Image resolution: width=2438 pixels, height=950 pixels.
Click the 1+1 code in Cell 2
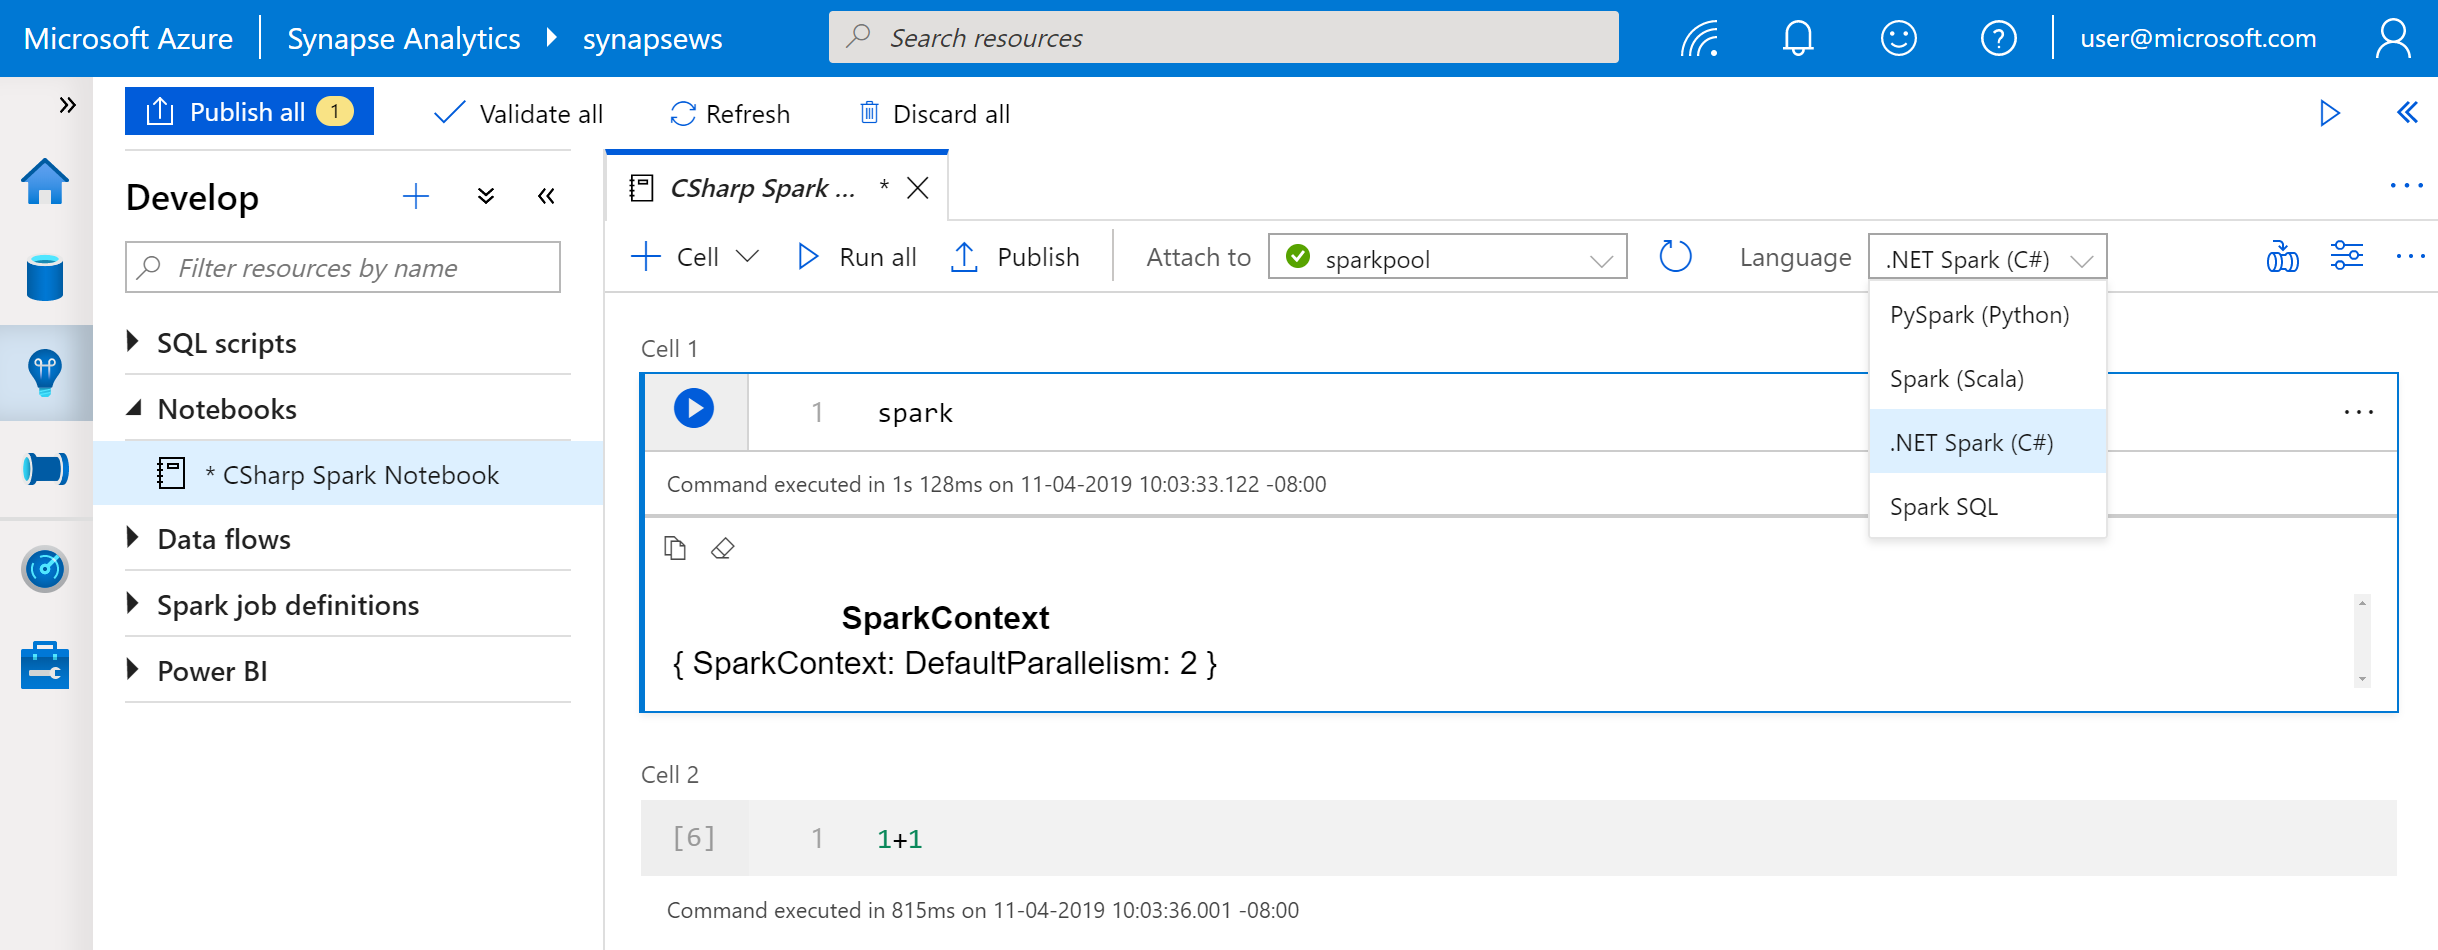899,838
